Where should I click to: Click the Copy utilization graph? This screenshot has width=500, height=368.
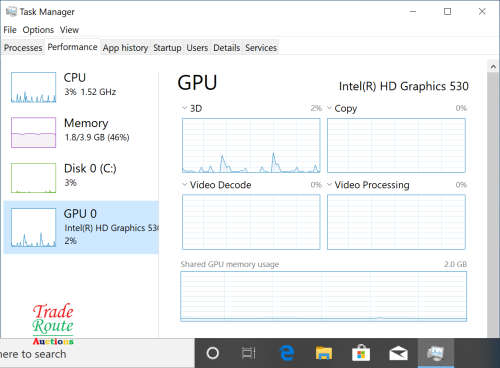(396, 145)
